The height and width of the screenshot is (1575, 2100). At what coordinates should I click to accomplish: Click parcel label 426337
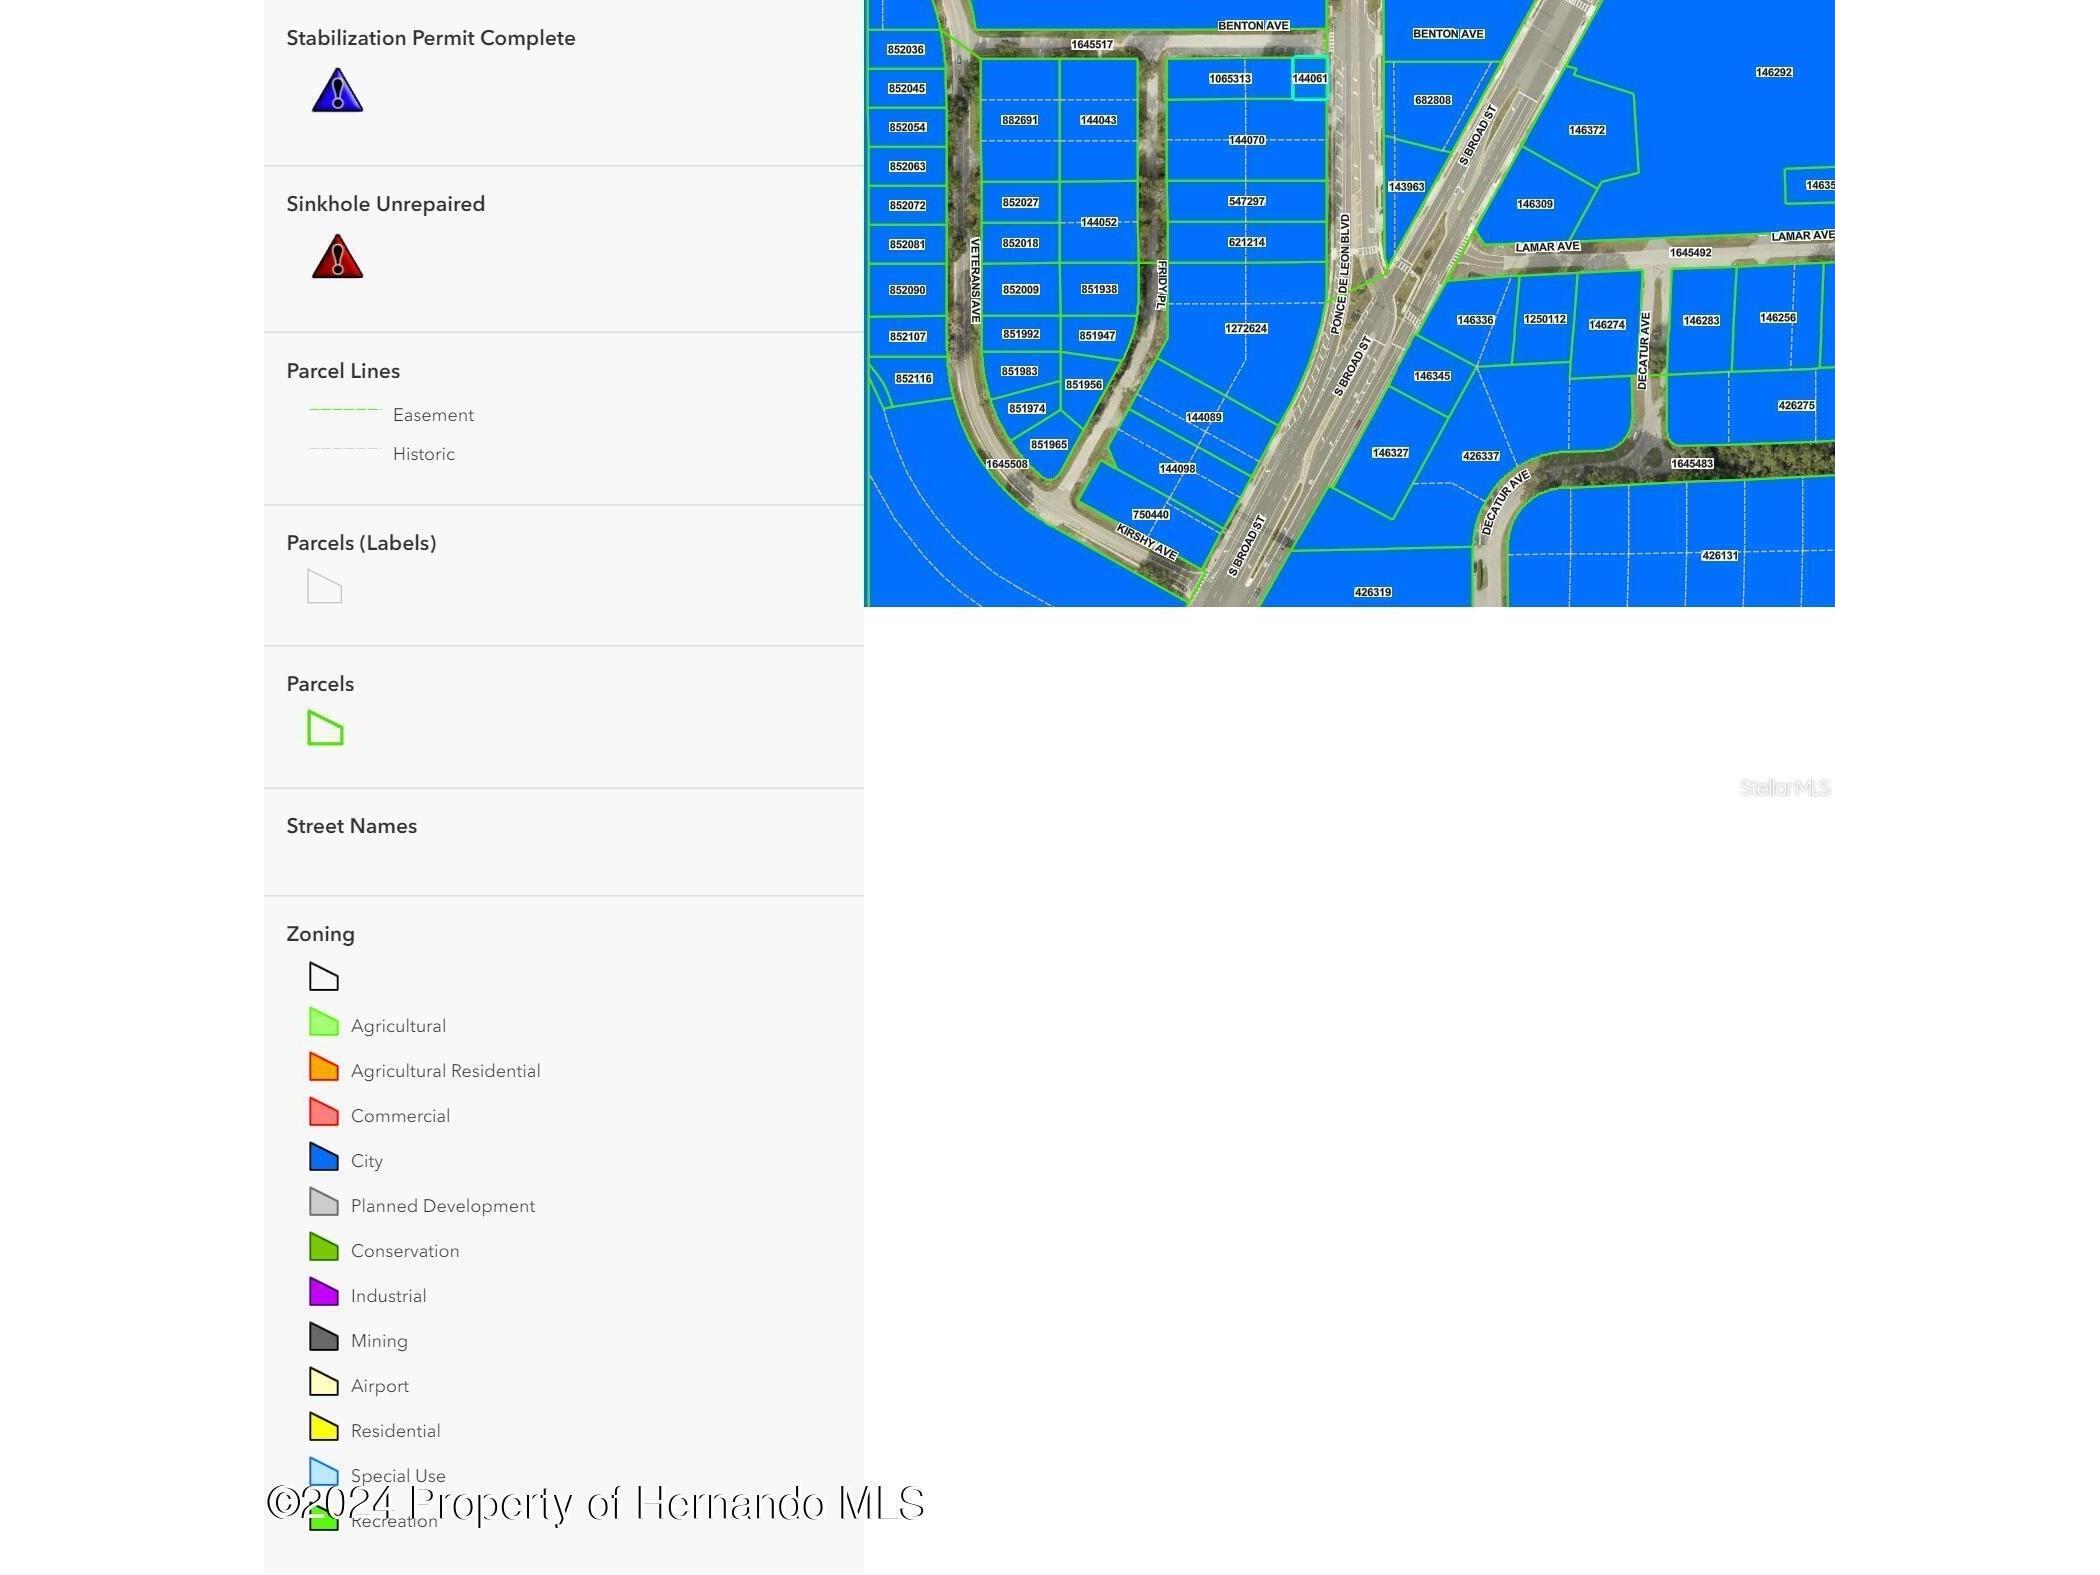pyautogui.click(x=1481, y=456)
